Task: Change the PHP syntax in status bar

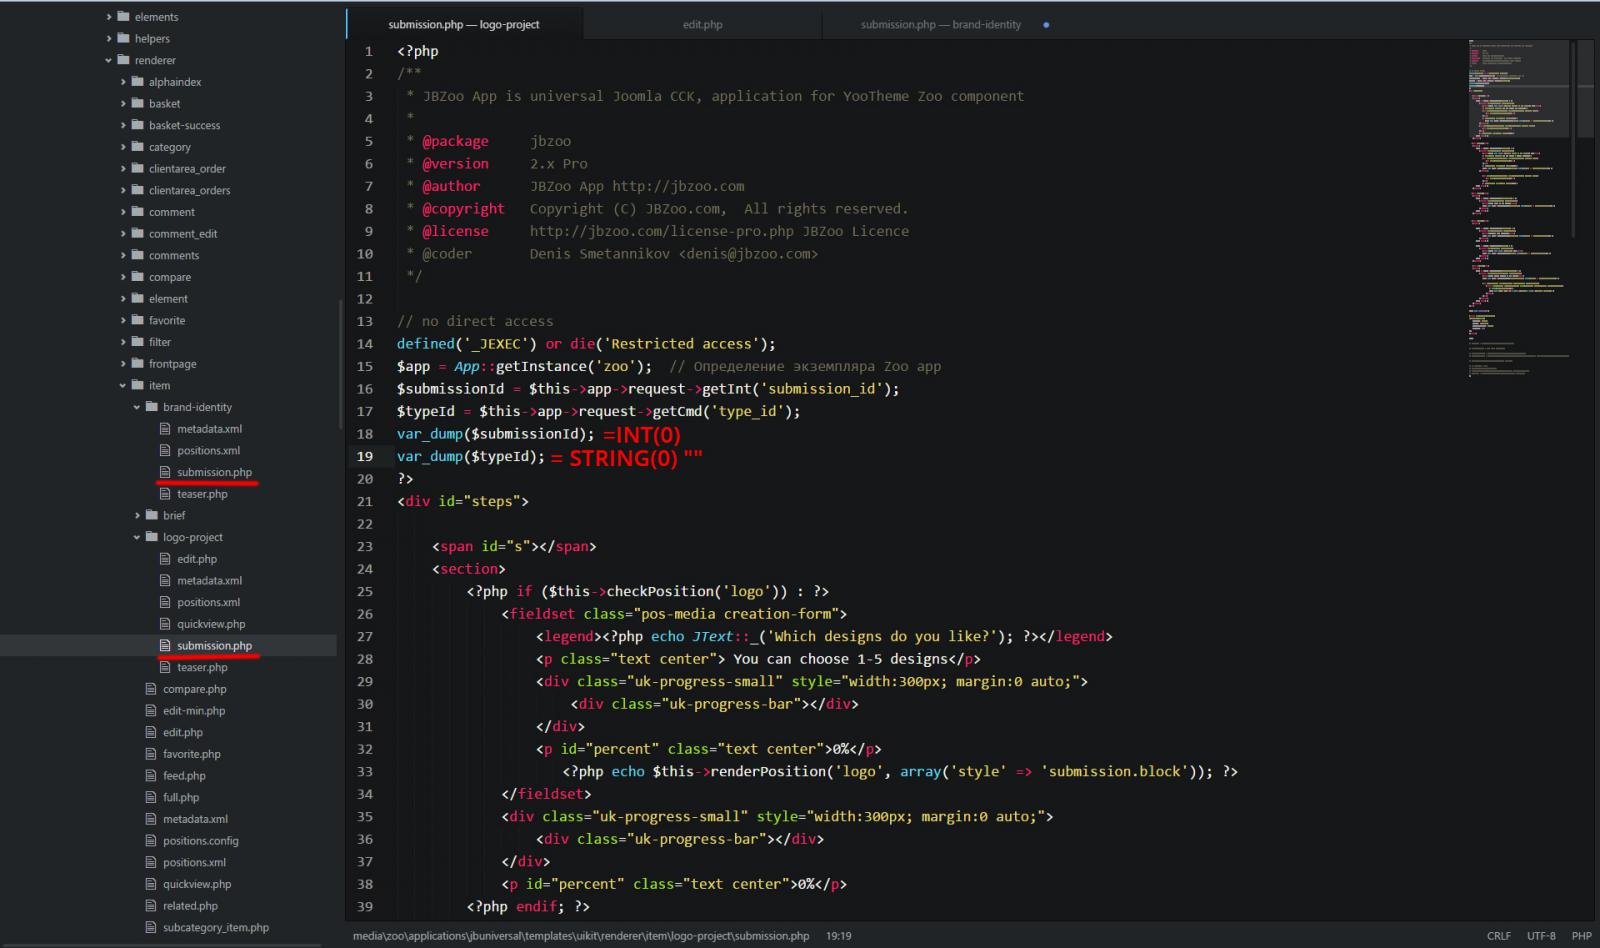Action: coord(1581,936)
